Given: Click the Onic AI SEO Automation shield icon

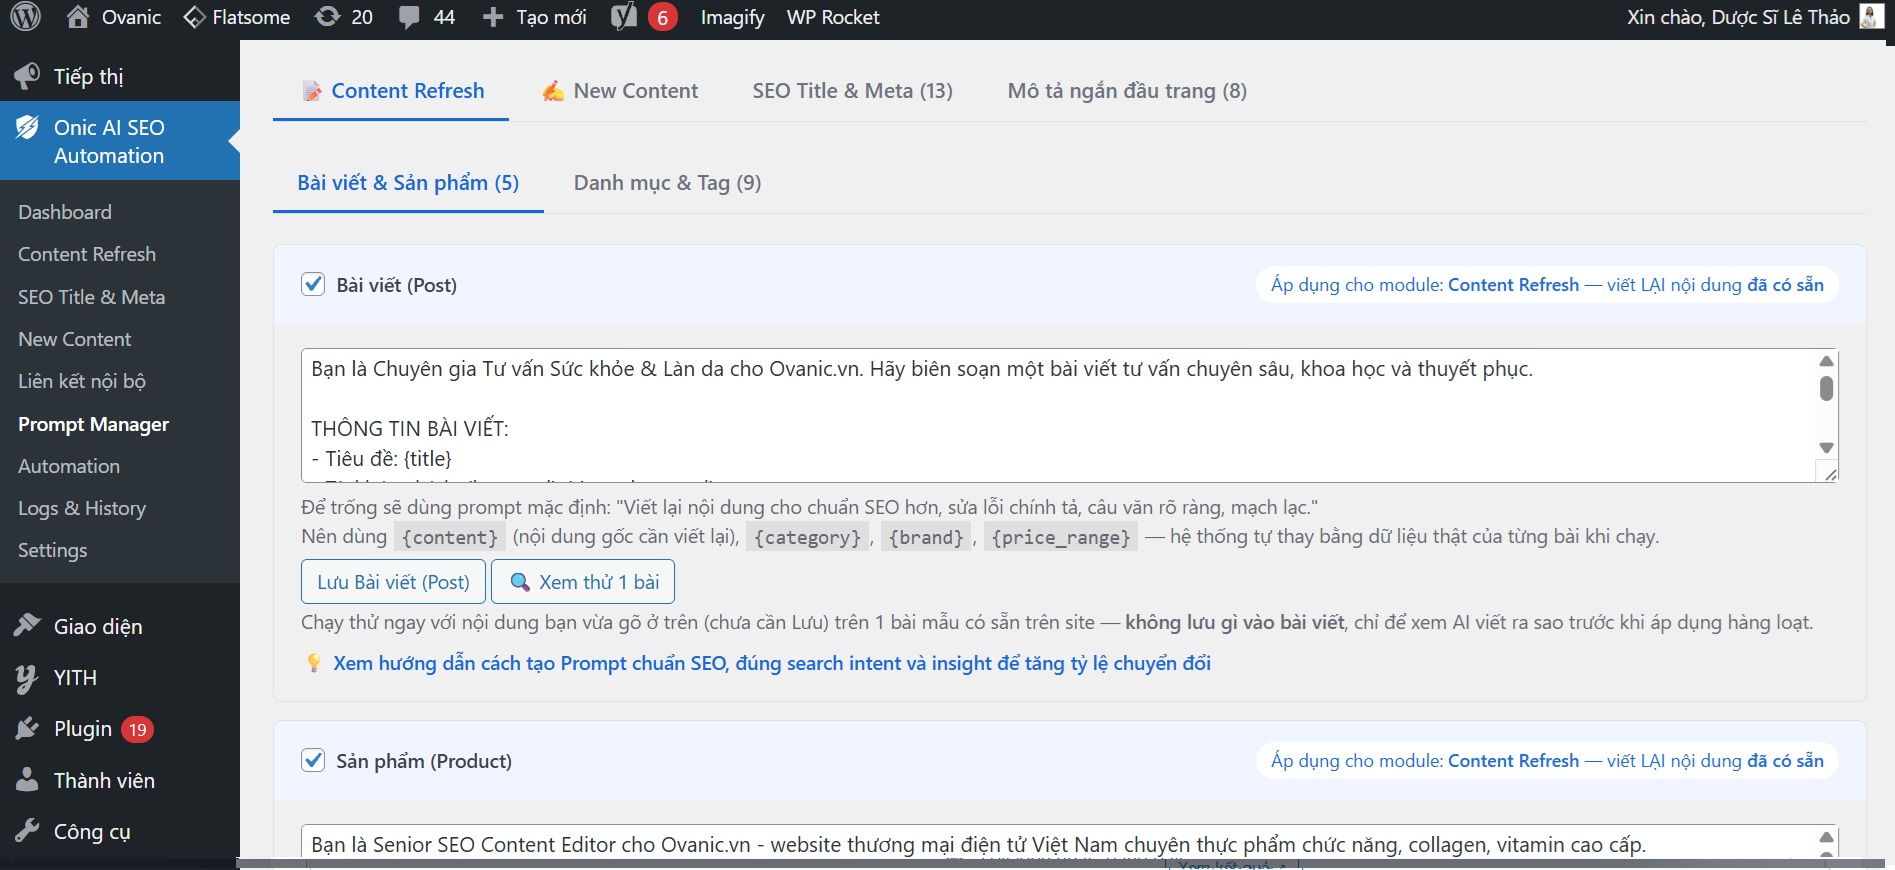Looking at the screenshot, I should pyautogui.click(x=27, y=128).
